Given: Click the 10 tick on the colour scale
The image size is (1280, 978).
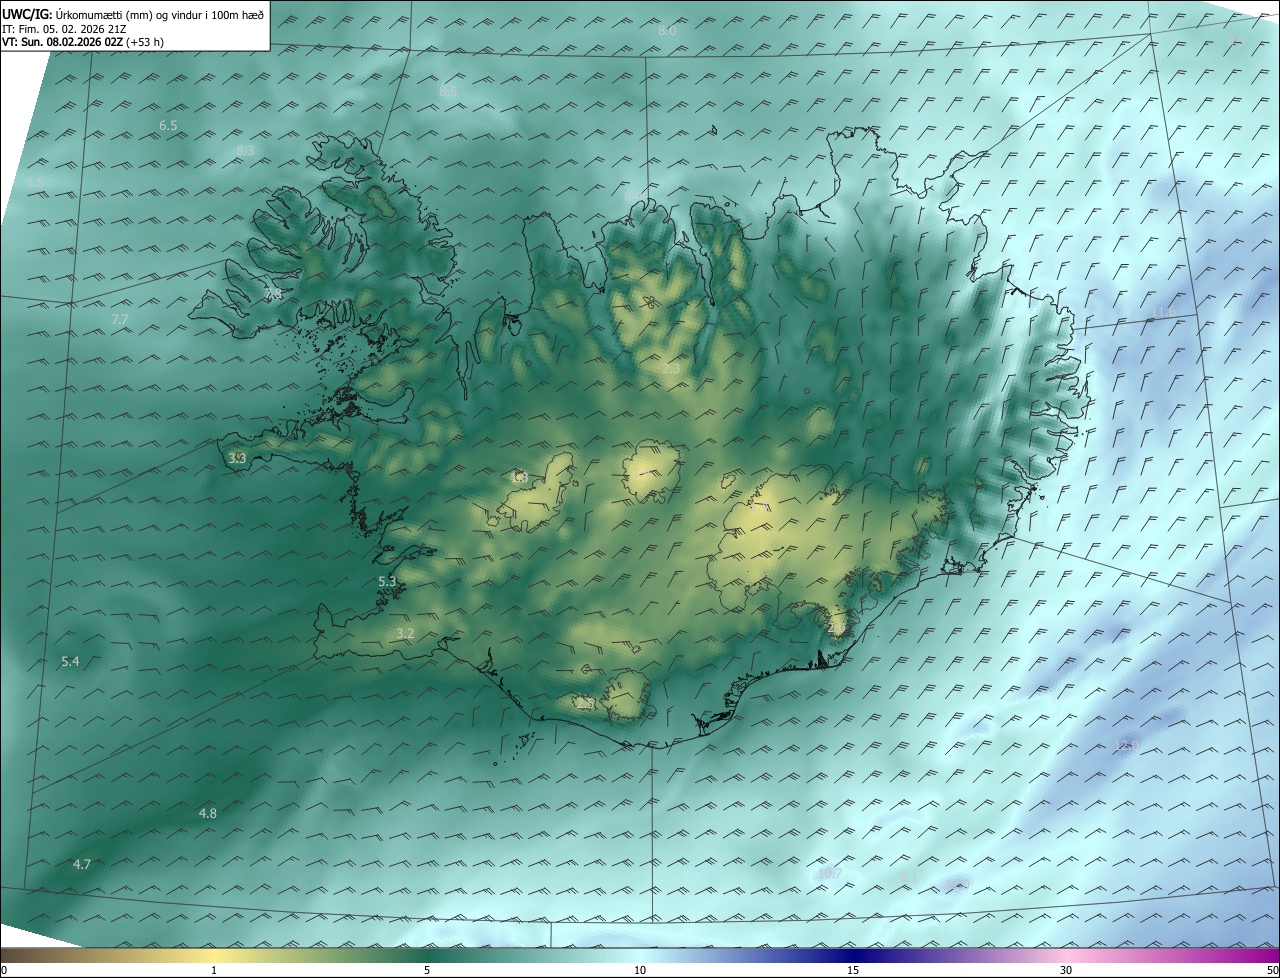Looking at the screenshot, I should point(640,971).
